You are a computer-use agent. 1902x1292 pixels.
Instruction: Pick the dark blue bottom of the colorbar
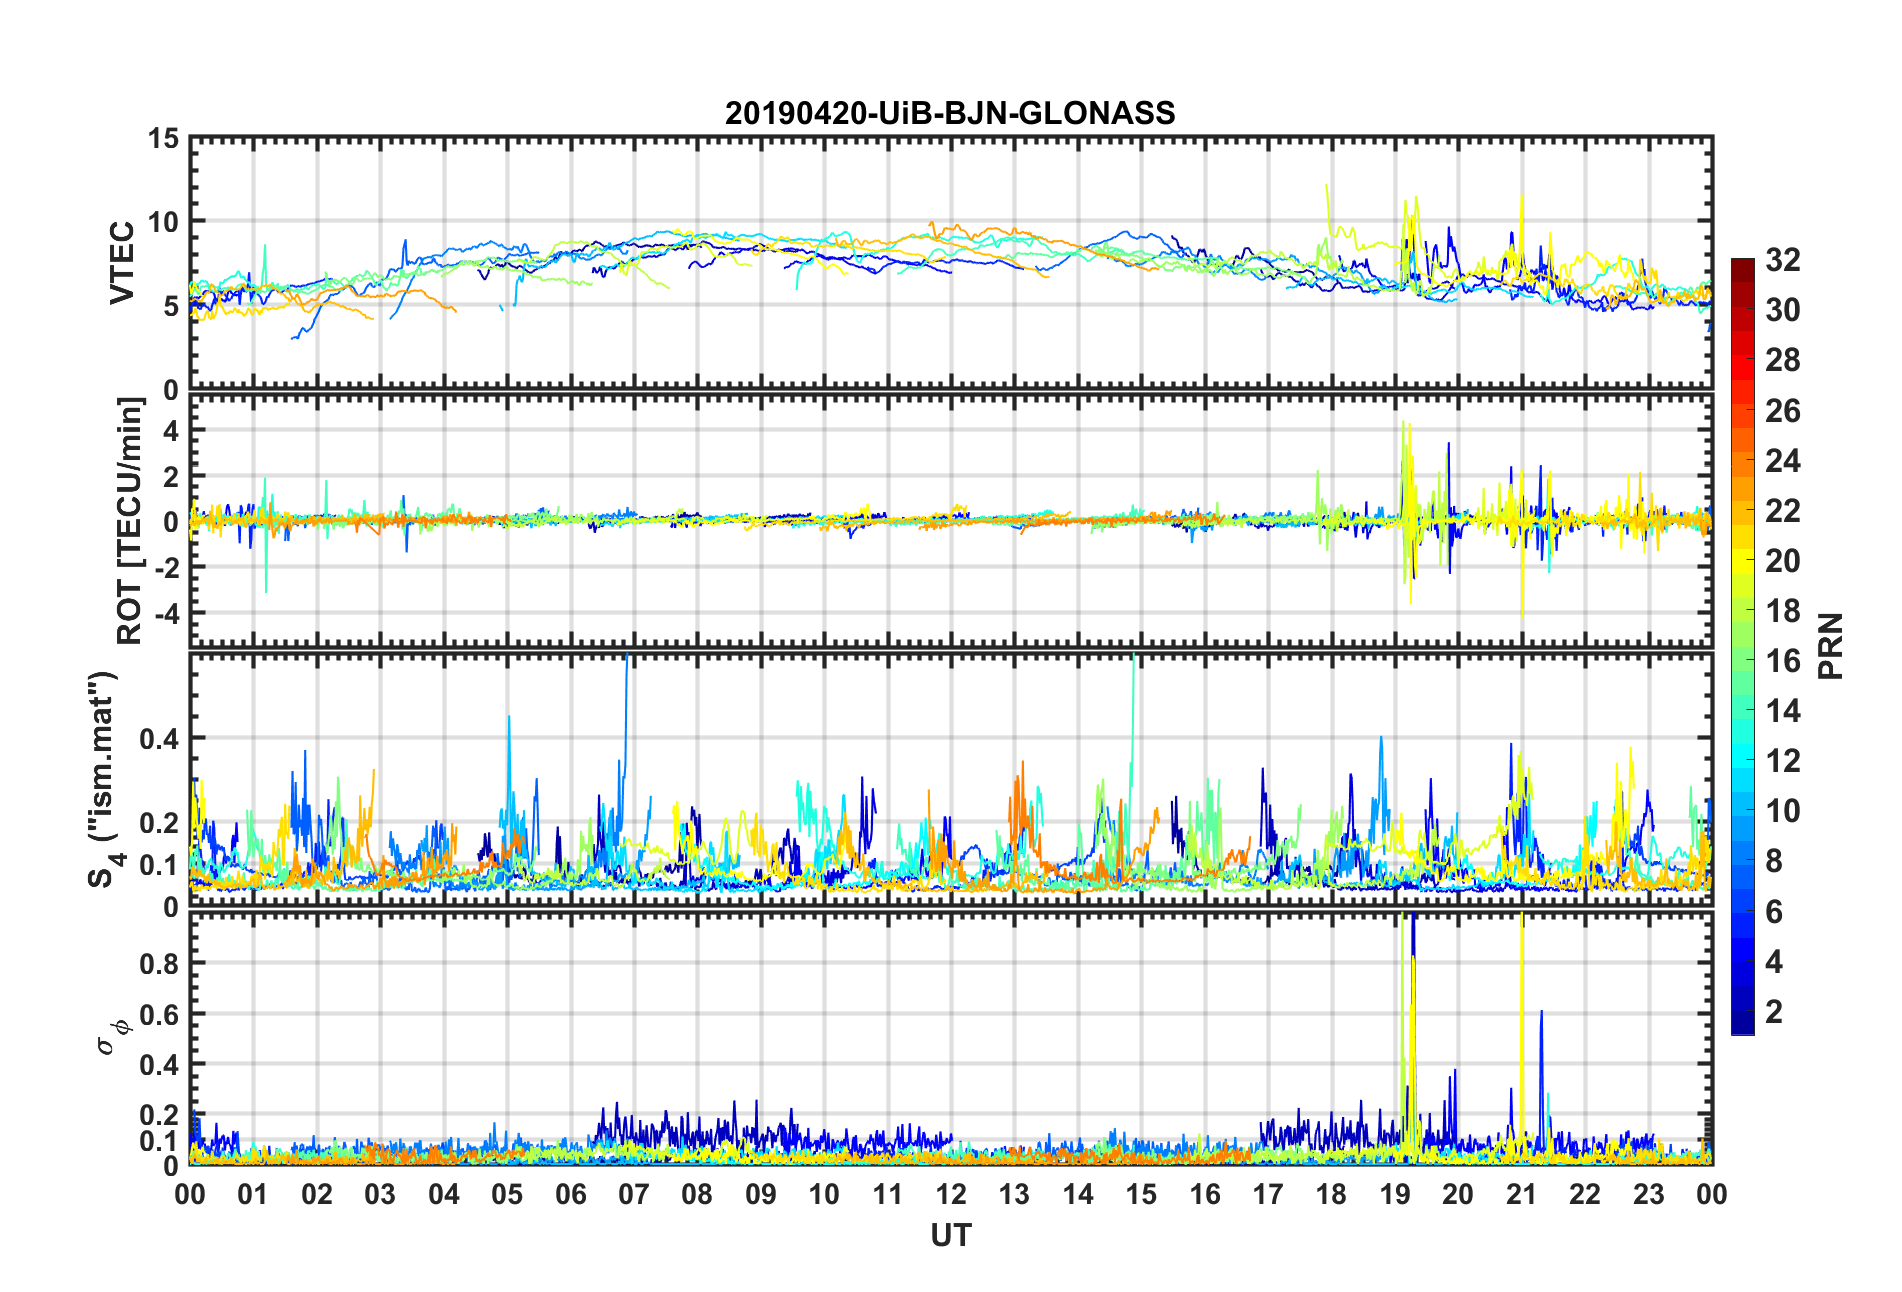tap(1742, 1026)
